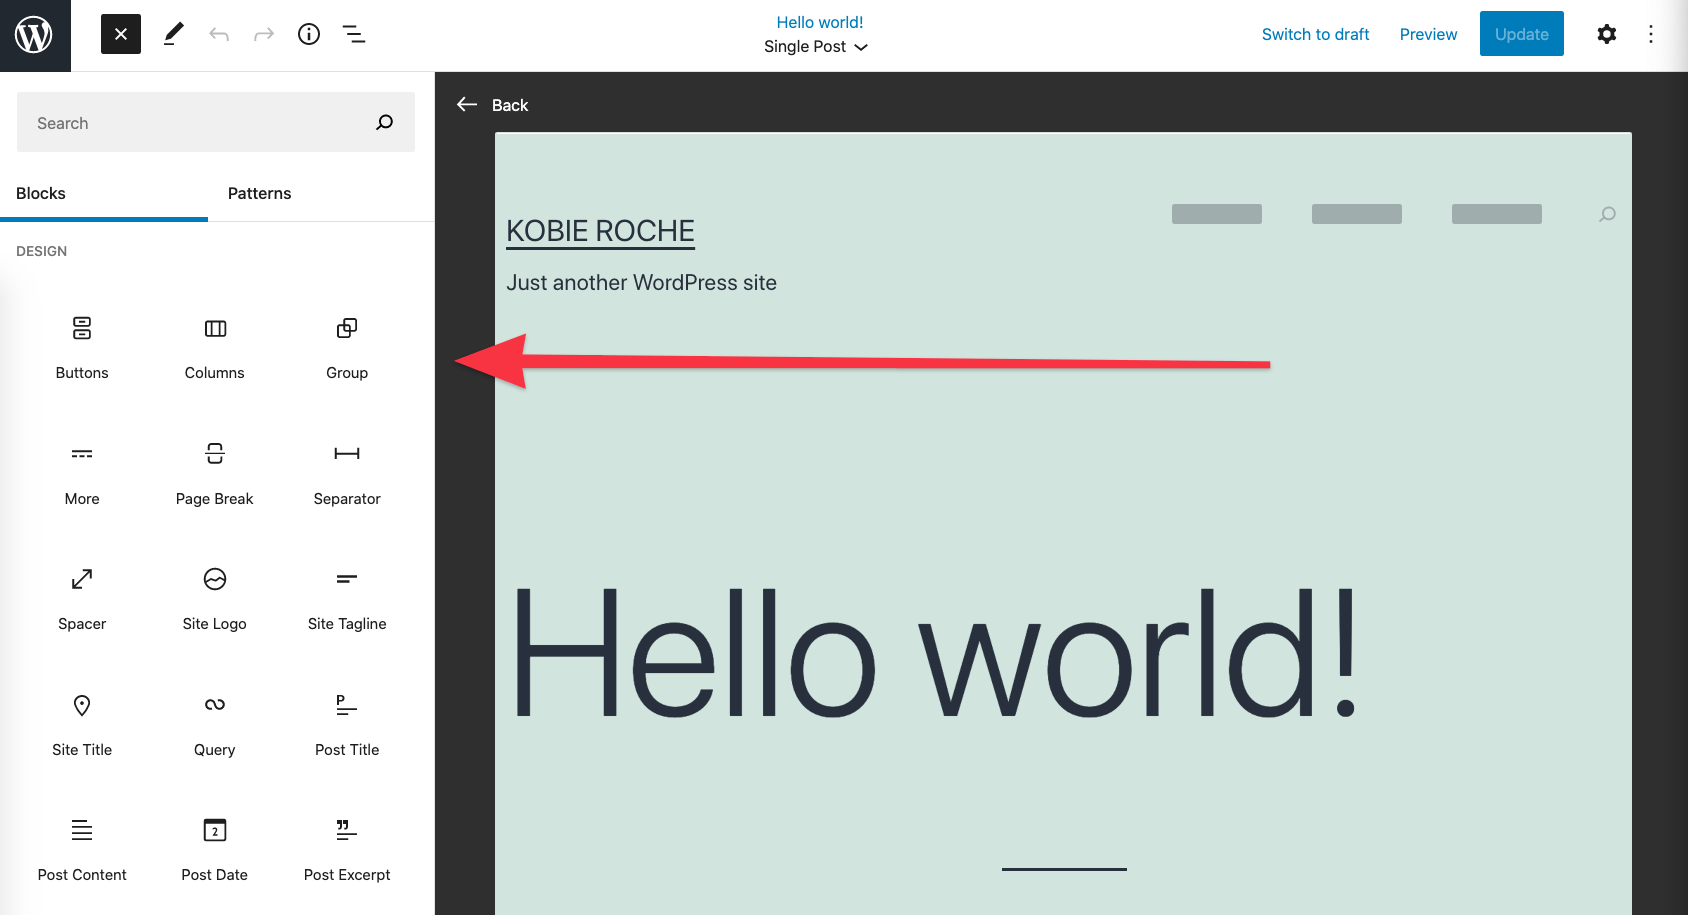This screenshot has height=915, width=1688.
Task: Switch to the Blocks tab
Action: (104, 193)
